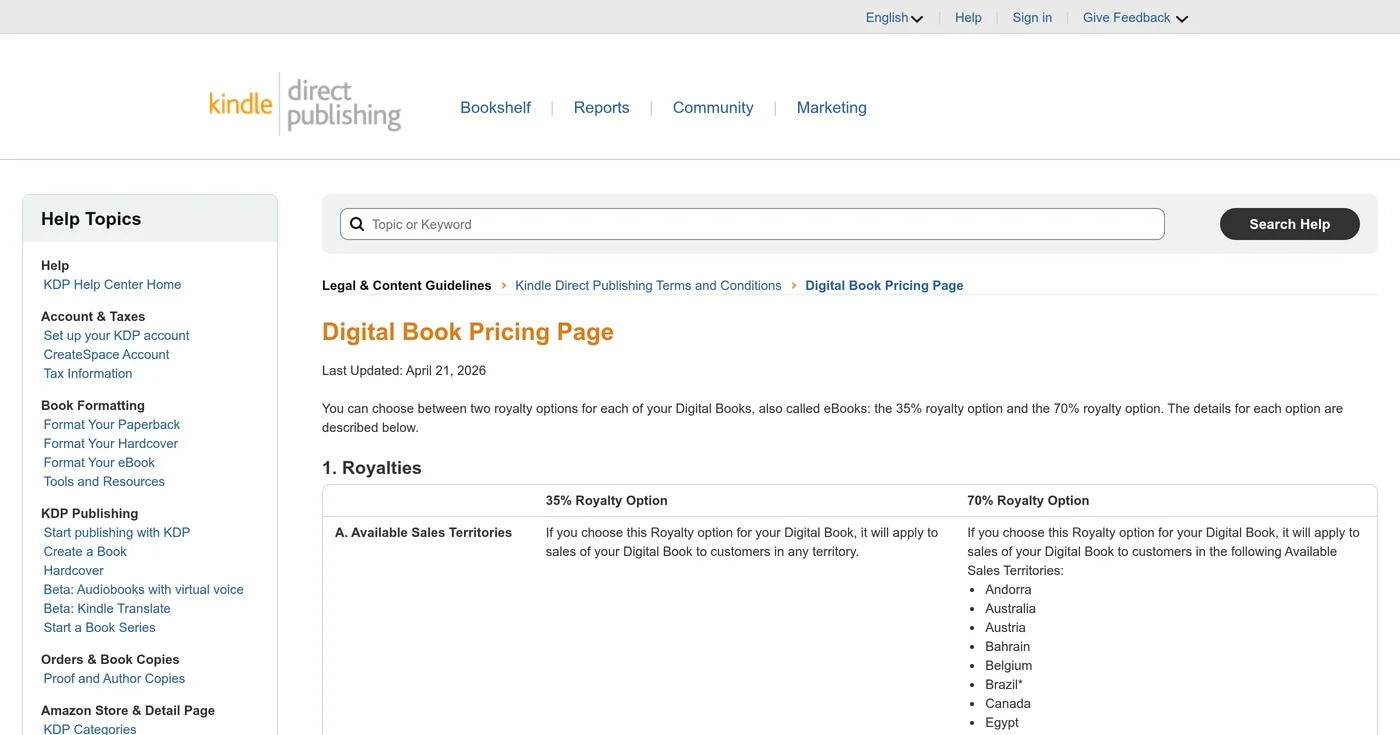The height and width of the screenshot is (735, 1400).
Task: Open Format Your eBook link
Action: pos(99,463)
